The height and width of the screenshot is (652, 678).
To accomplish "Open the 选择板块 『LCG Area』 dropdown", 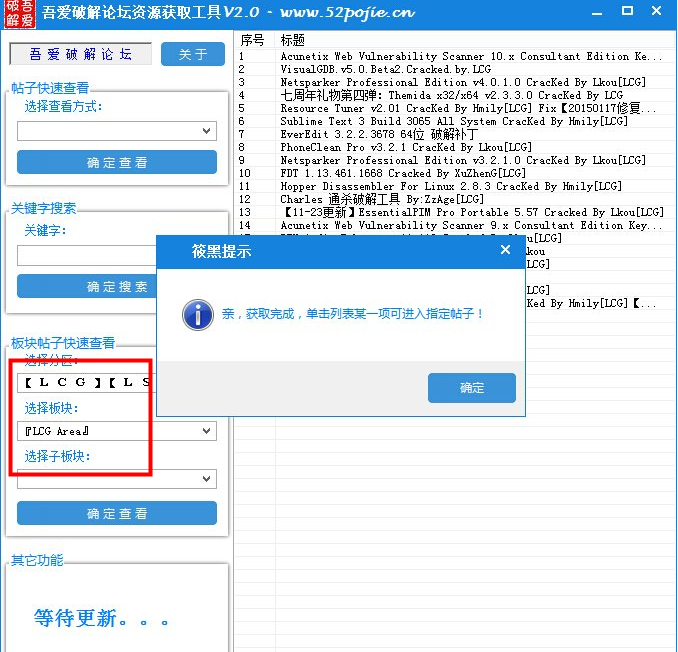I will (x=117, y=431).
